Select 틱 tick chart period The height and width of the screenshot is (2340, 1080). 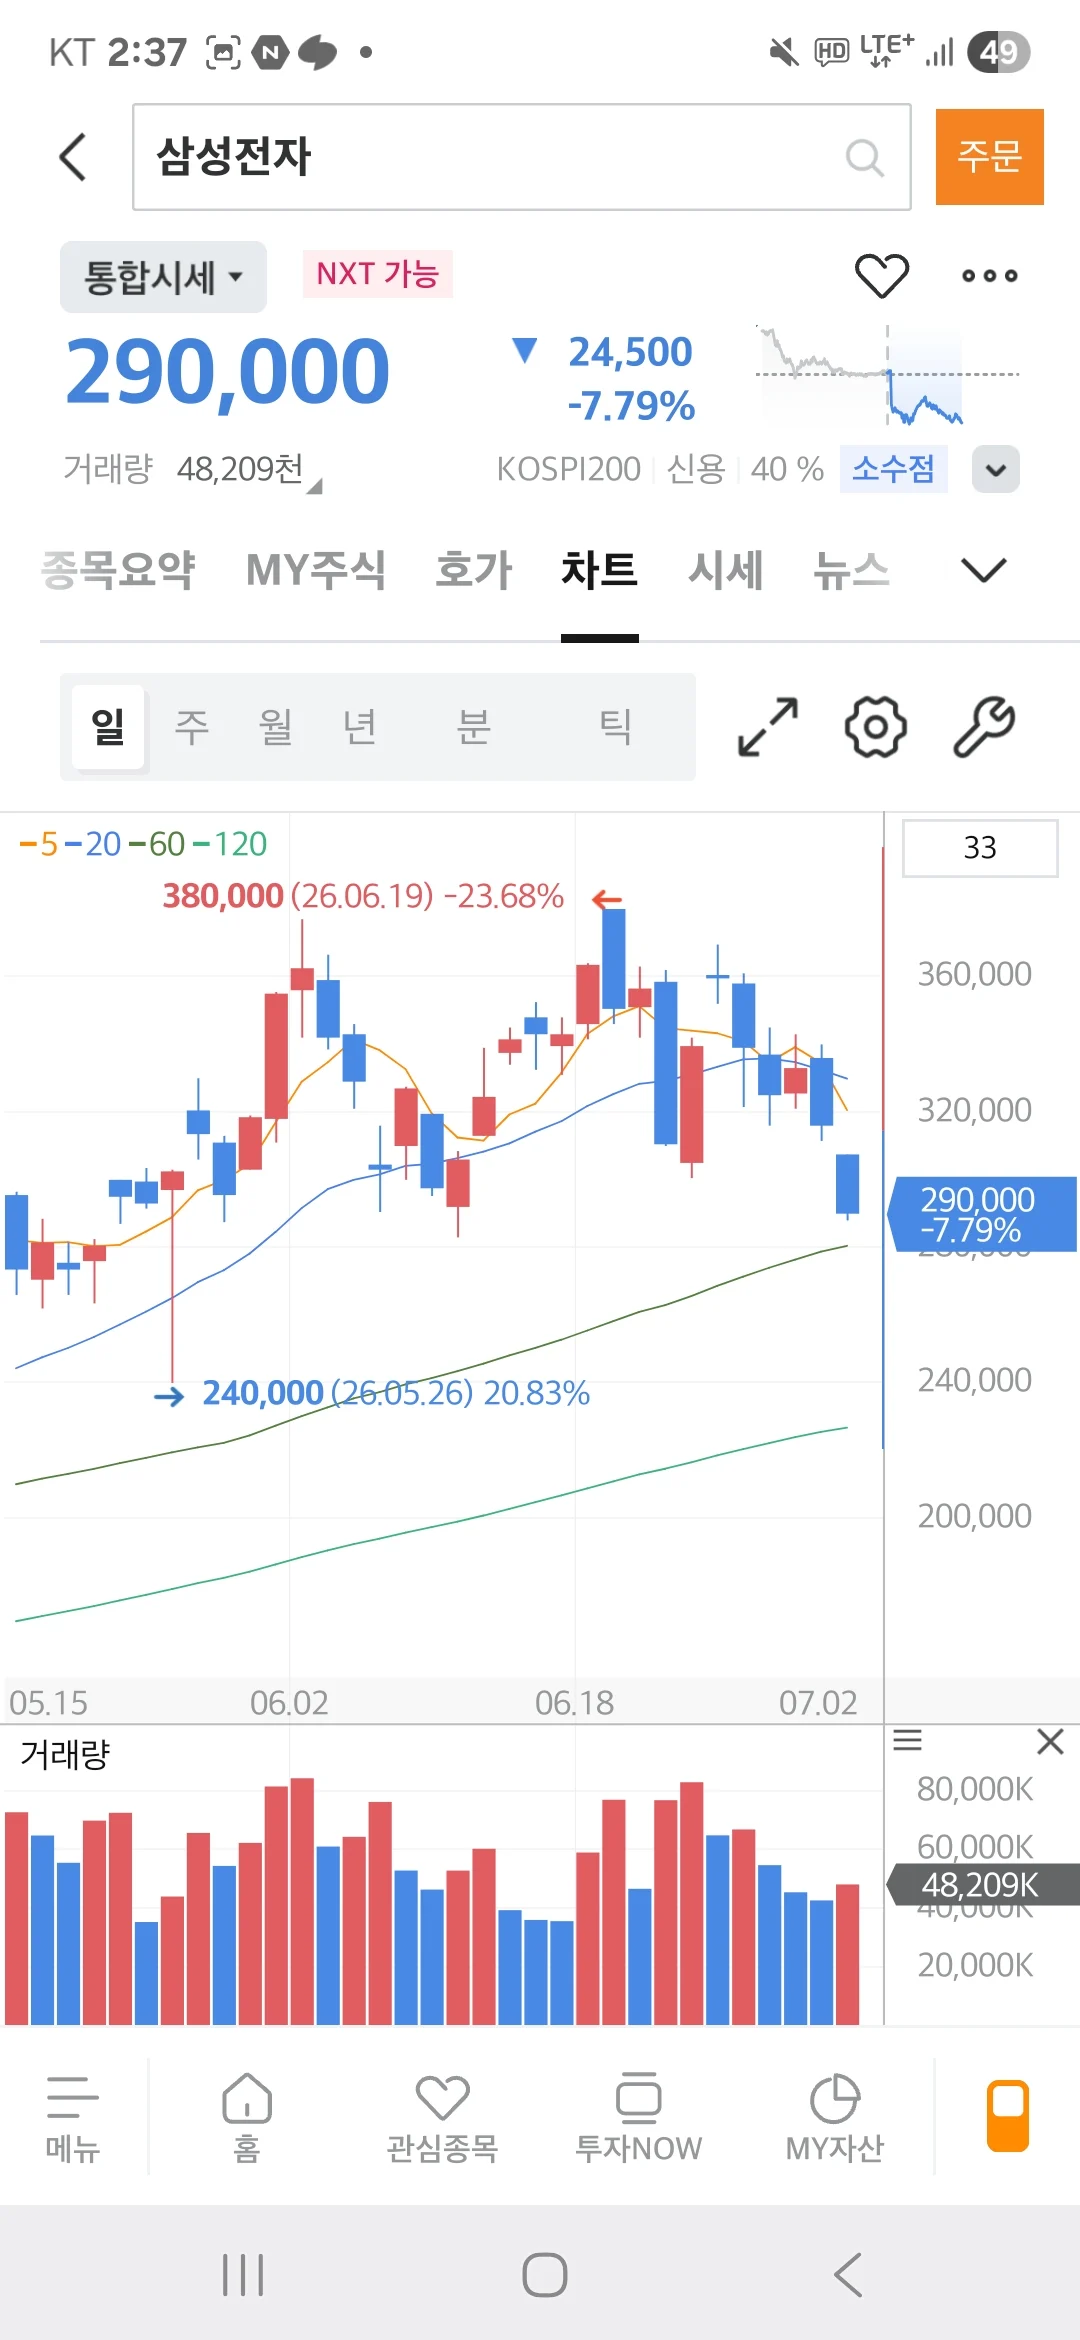coord(616,726)
